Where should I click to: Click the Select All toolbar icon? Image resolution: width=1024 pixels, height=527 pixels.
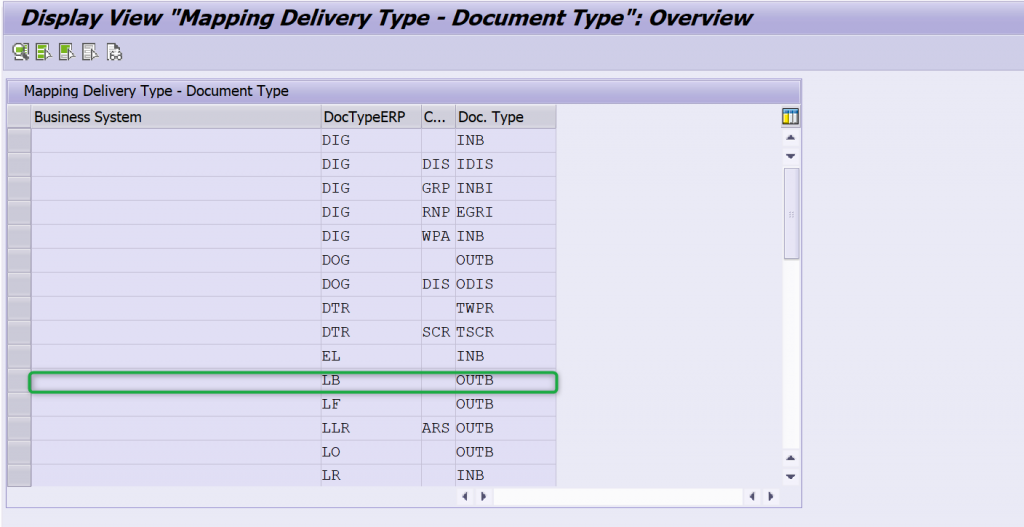pyautogui.click(x=44, y=52)
